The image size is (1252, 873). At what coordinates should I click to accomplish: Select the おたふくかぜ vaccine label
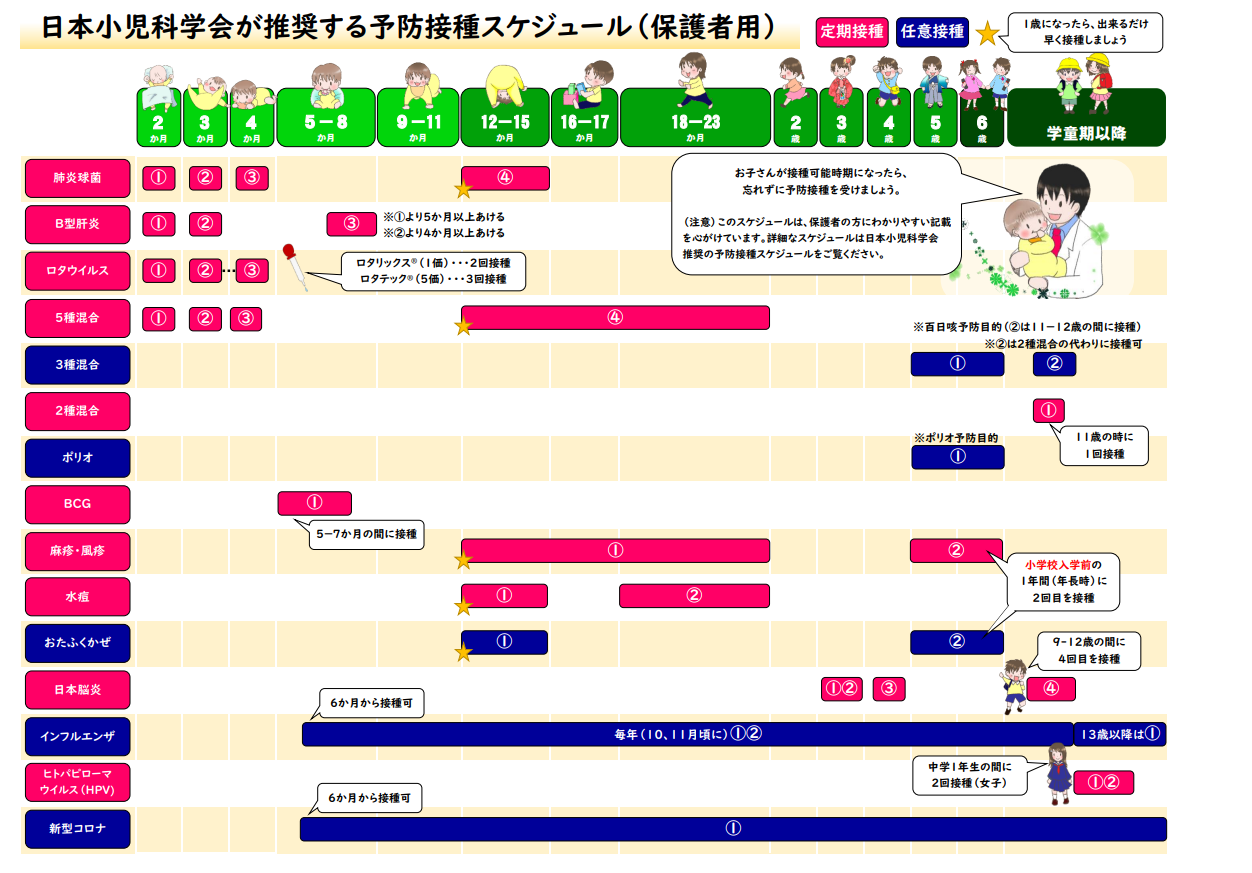(77, 643)
